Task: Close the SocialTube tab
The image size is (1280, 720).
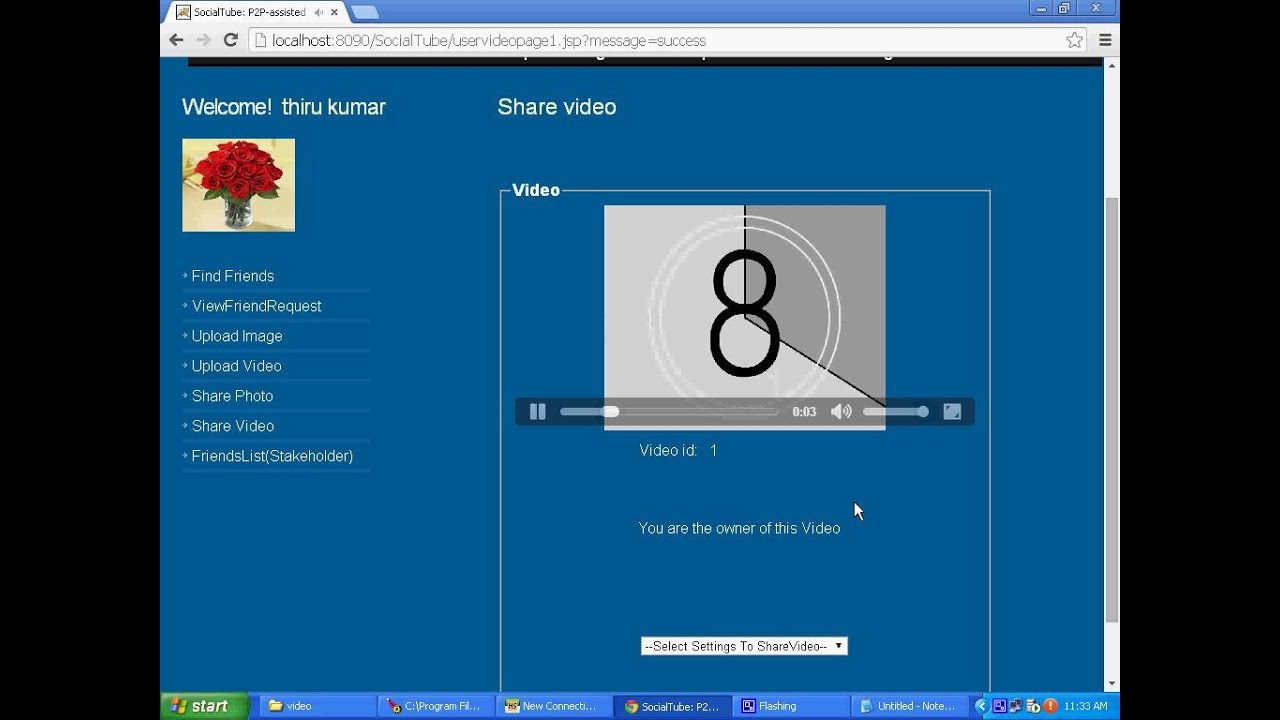Action: 334,12
